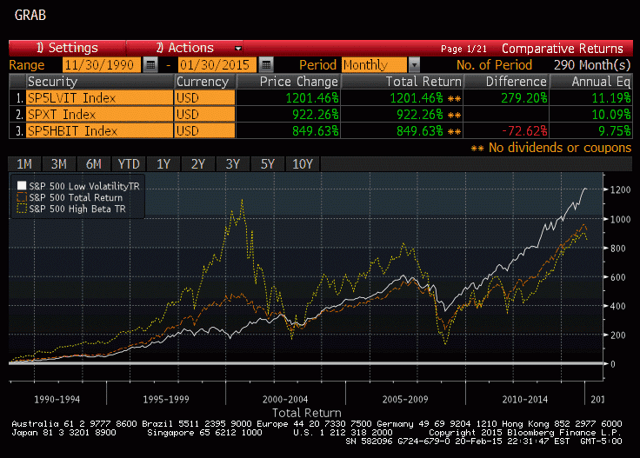Click the 1200 y-axis value label
Image resolution: width=640 pixels, height=458 pixels.
click(620, 190)
